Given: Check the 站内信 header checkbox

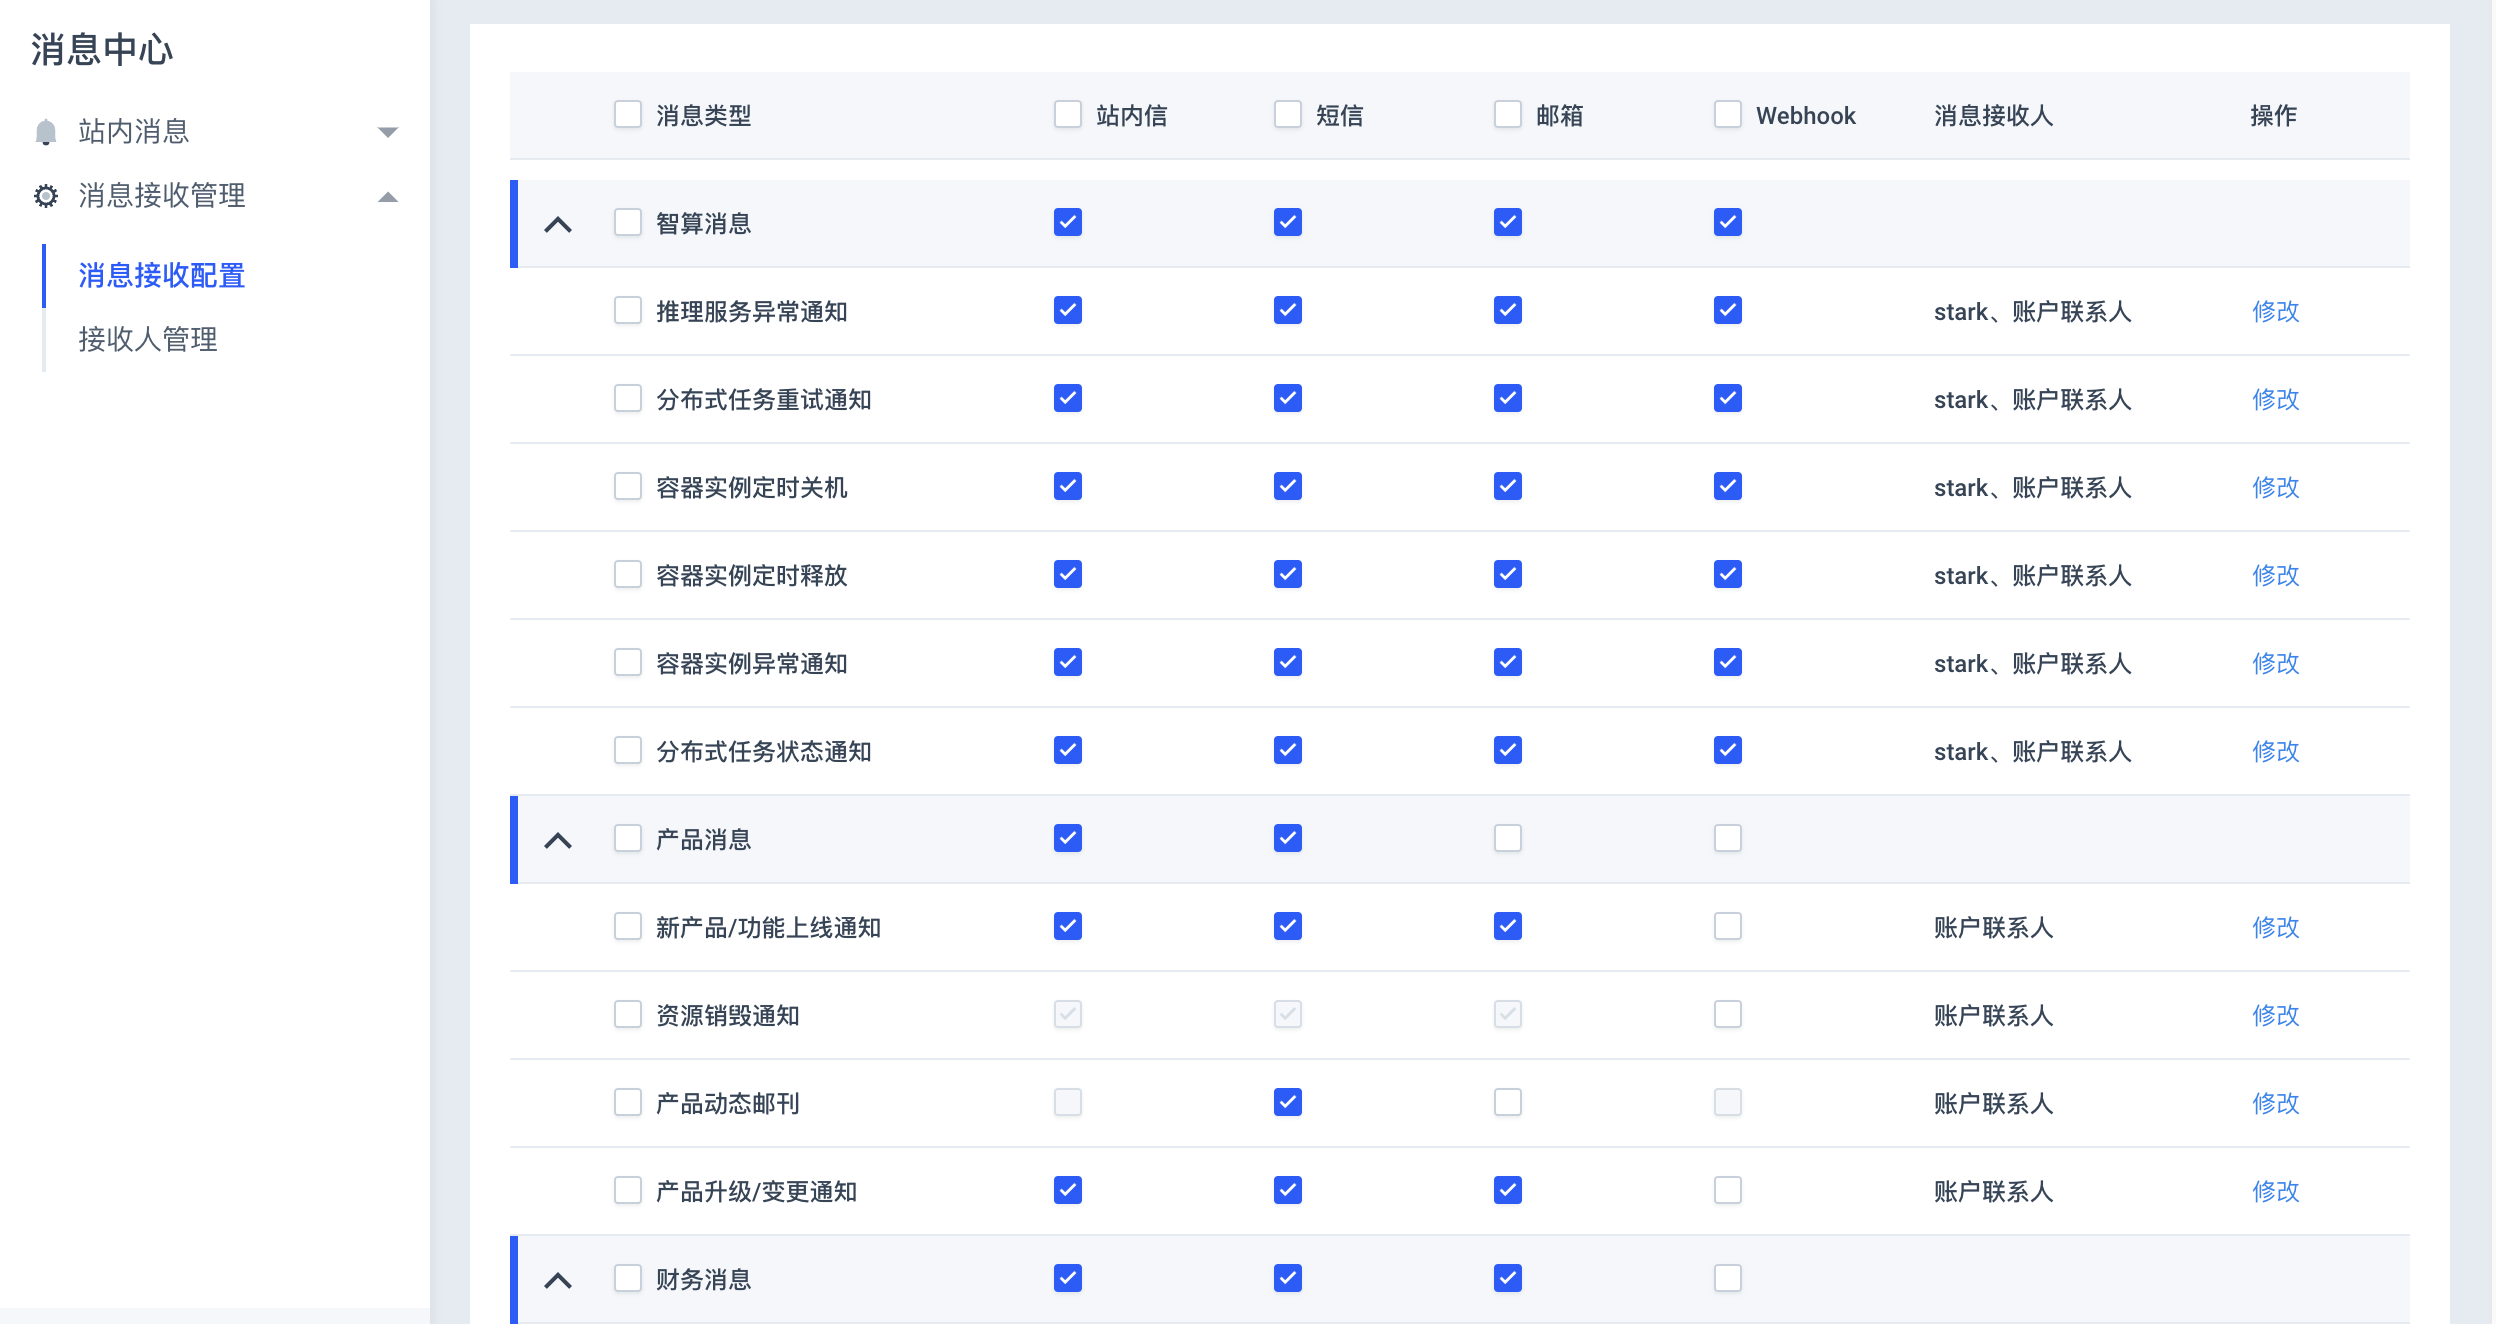Looking at the screenshot, I should click(x=1068, y=114).
